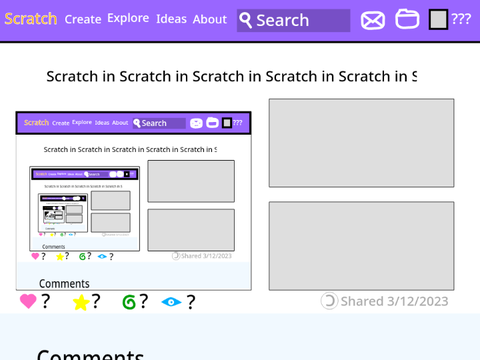
Task: Click the large Search field in top bar
Action: point(293,20)
